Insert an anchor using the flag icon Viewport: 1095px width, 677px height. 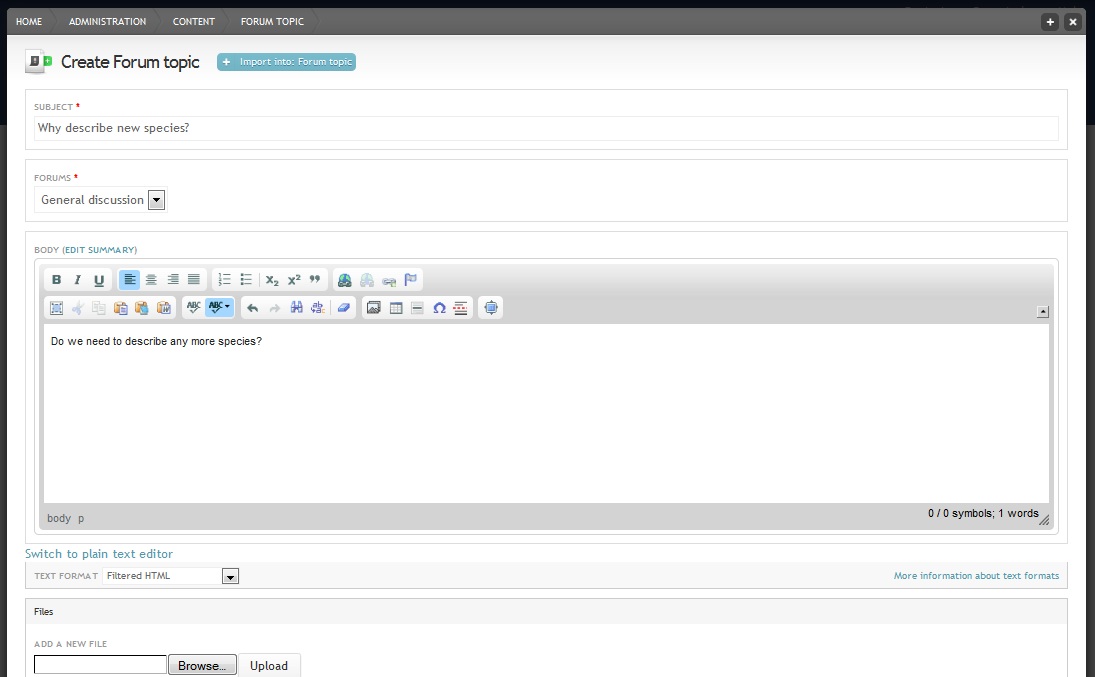click(x=411, y=279)
